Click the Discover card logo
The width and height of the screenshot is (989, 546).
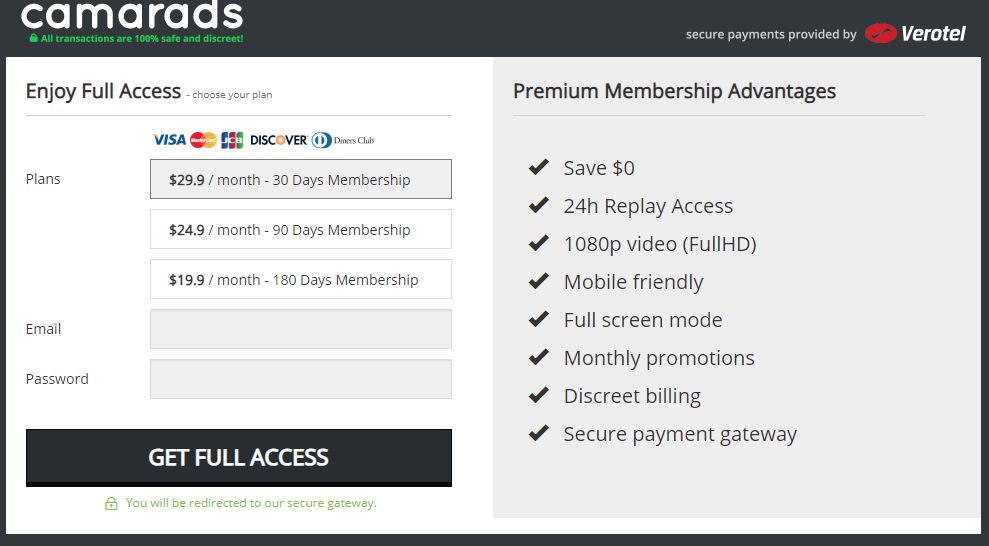coord(278,140)
